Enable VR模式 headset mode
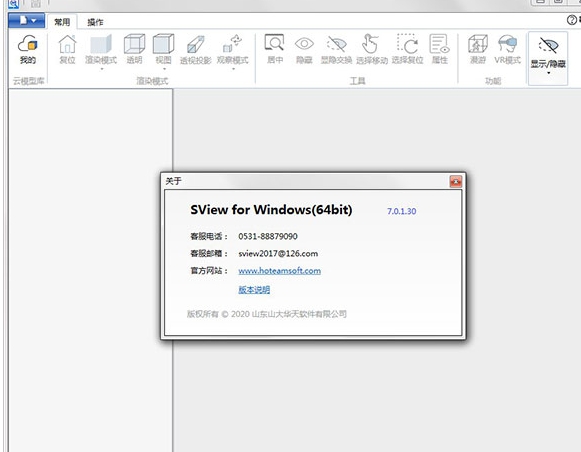Screen dimensions: 581x452 coord(508,49)
